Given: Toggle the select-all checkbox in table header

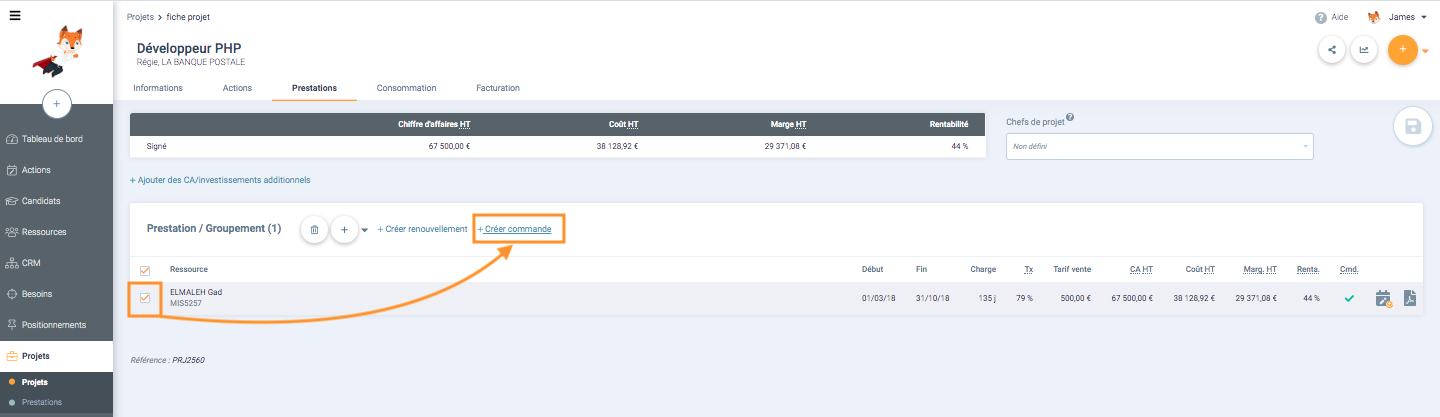Looking at the screenshot, I should (145, 270).
